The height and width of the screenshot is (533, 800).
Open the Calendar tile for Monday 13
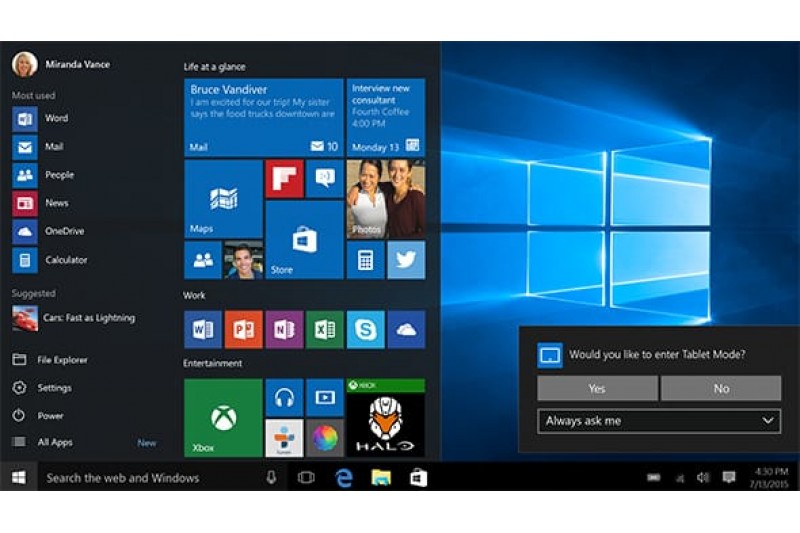[x=386, y=118]
